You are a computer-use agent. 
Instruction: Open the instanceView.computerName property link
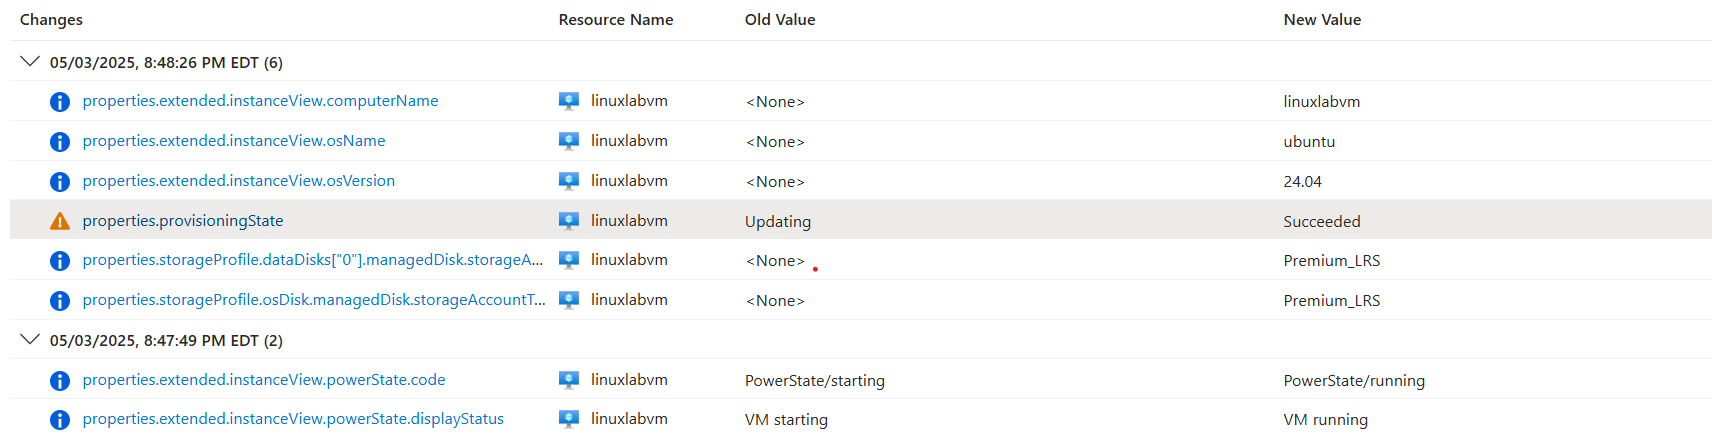click(x=260, y=101)
